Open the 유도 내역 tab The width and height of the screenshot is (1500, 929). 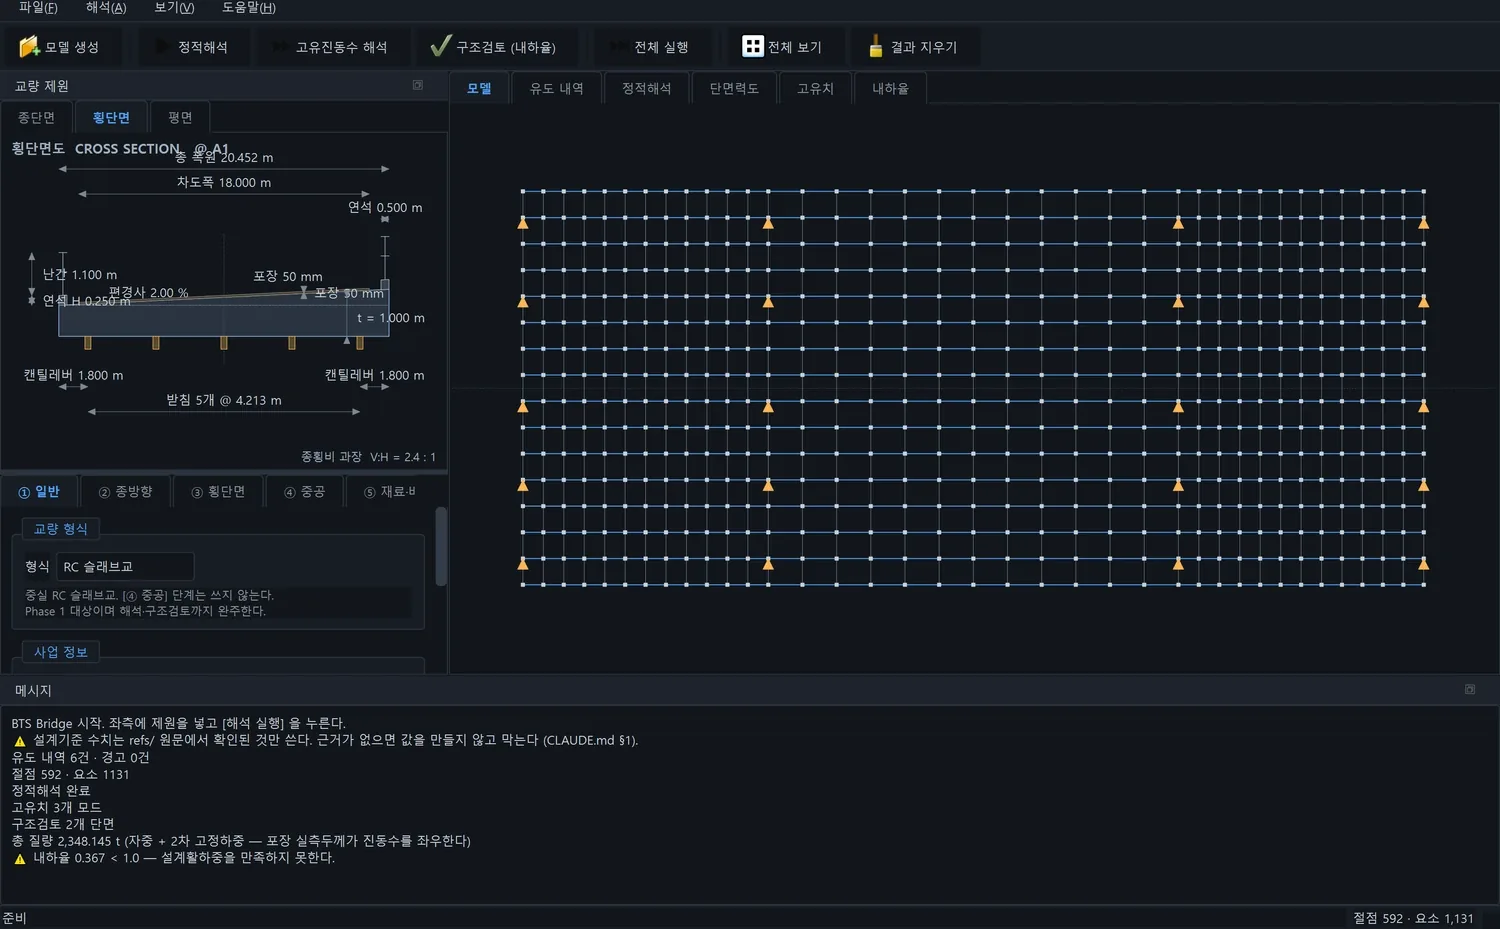pyautogui.click(x=557, y=88)
